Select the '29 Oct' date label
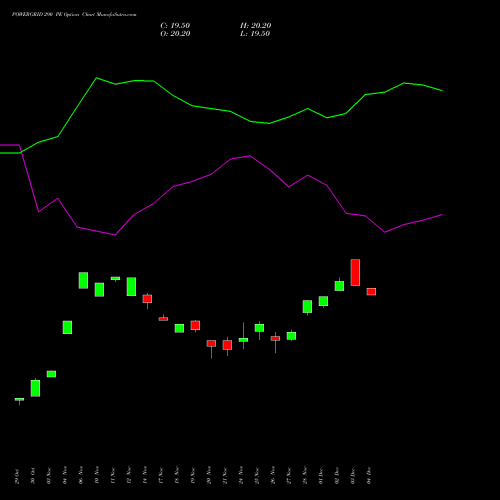Screen dimensions: 500x500 17,476
